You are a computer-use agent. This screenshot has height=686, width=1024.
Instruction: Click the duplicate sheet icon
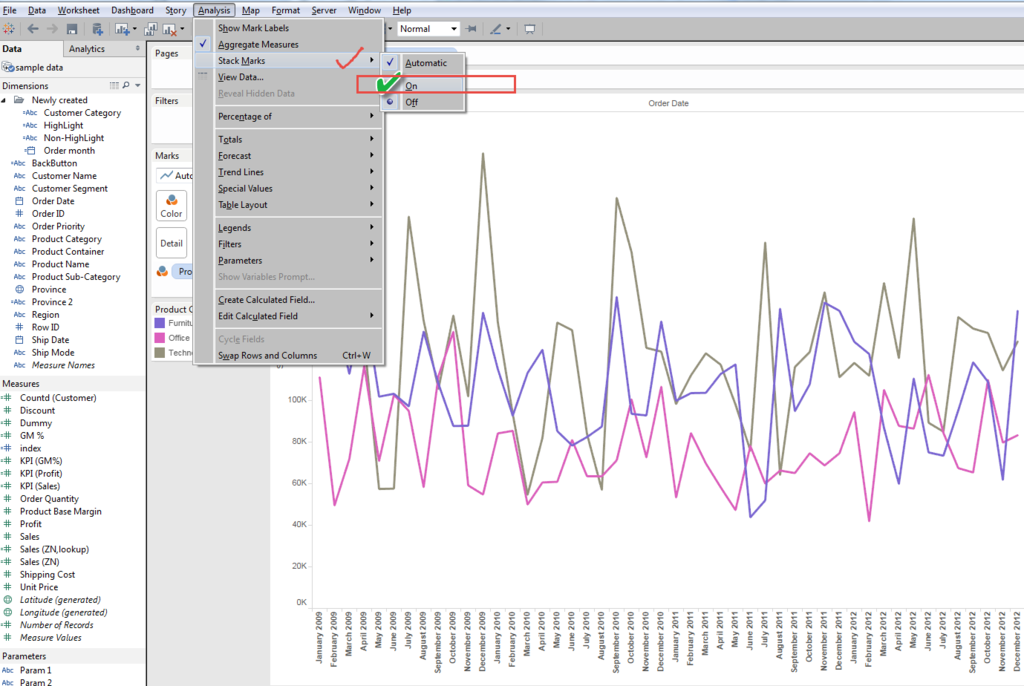[150, 29]
